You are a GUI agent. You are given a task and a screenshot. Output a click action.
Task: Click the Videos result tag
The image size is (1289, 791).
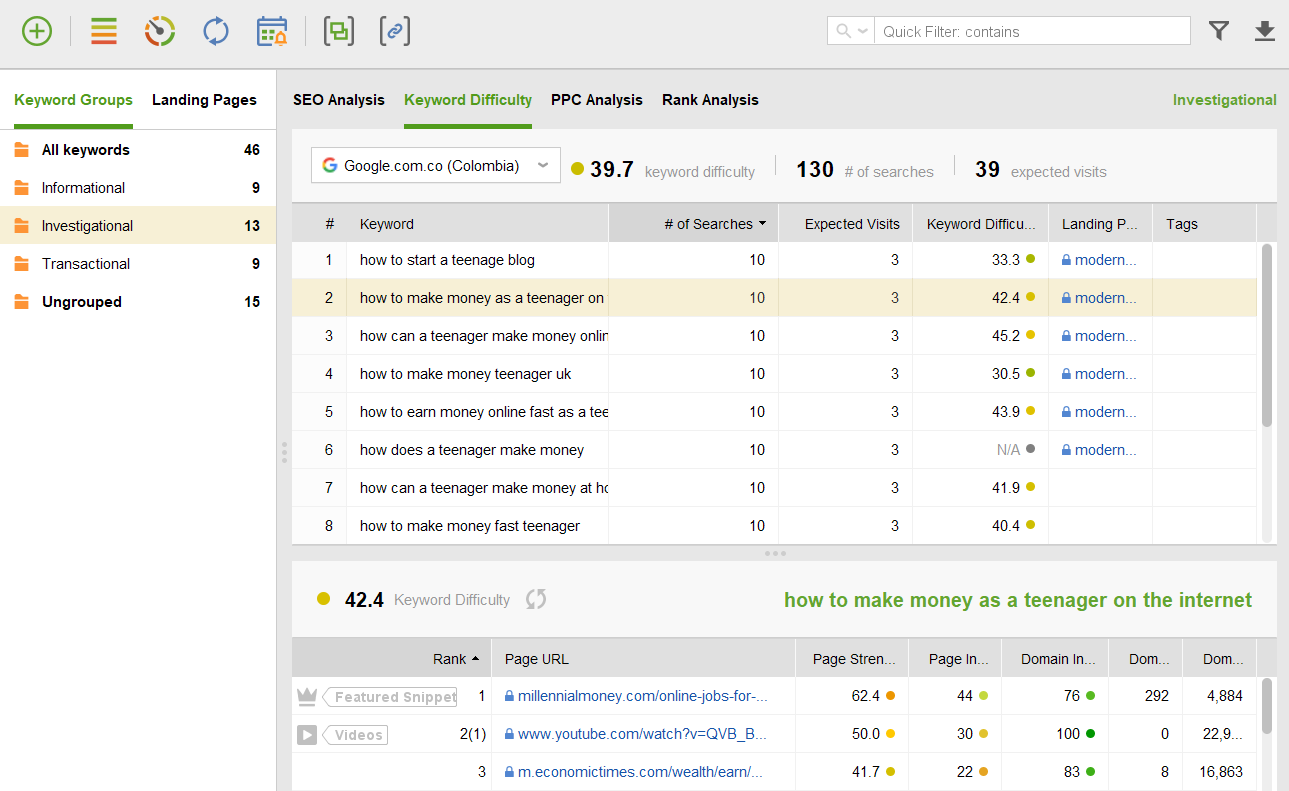[355, 735]
